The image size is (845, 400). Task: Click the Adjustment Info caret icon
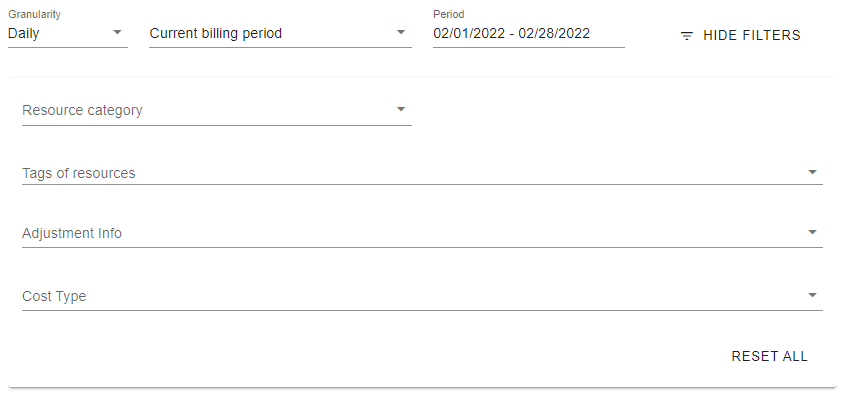[x=812, y=233]
